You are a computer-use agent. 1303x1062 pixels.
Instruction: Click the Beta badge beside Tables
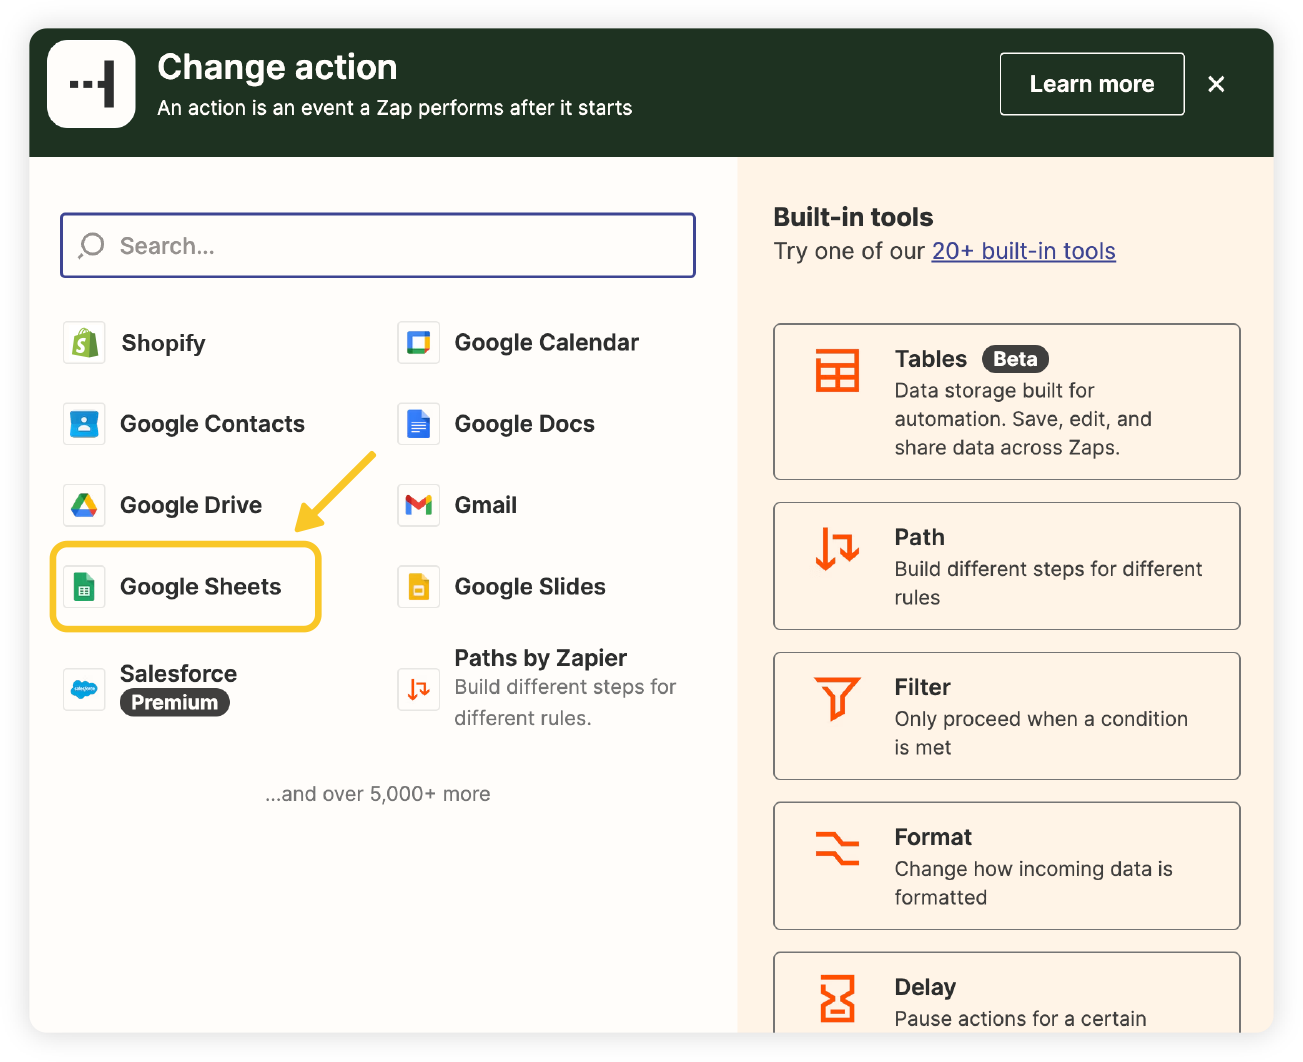click(1015, 359)
